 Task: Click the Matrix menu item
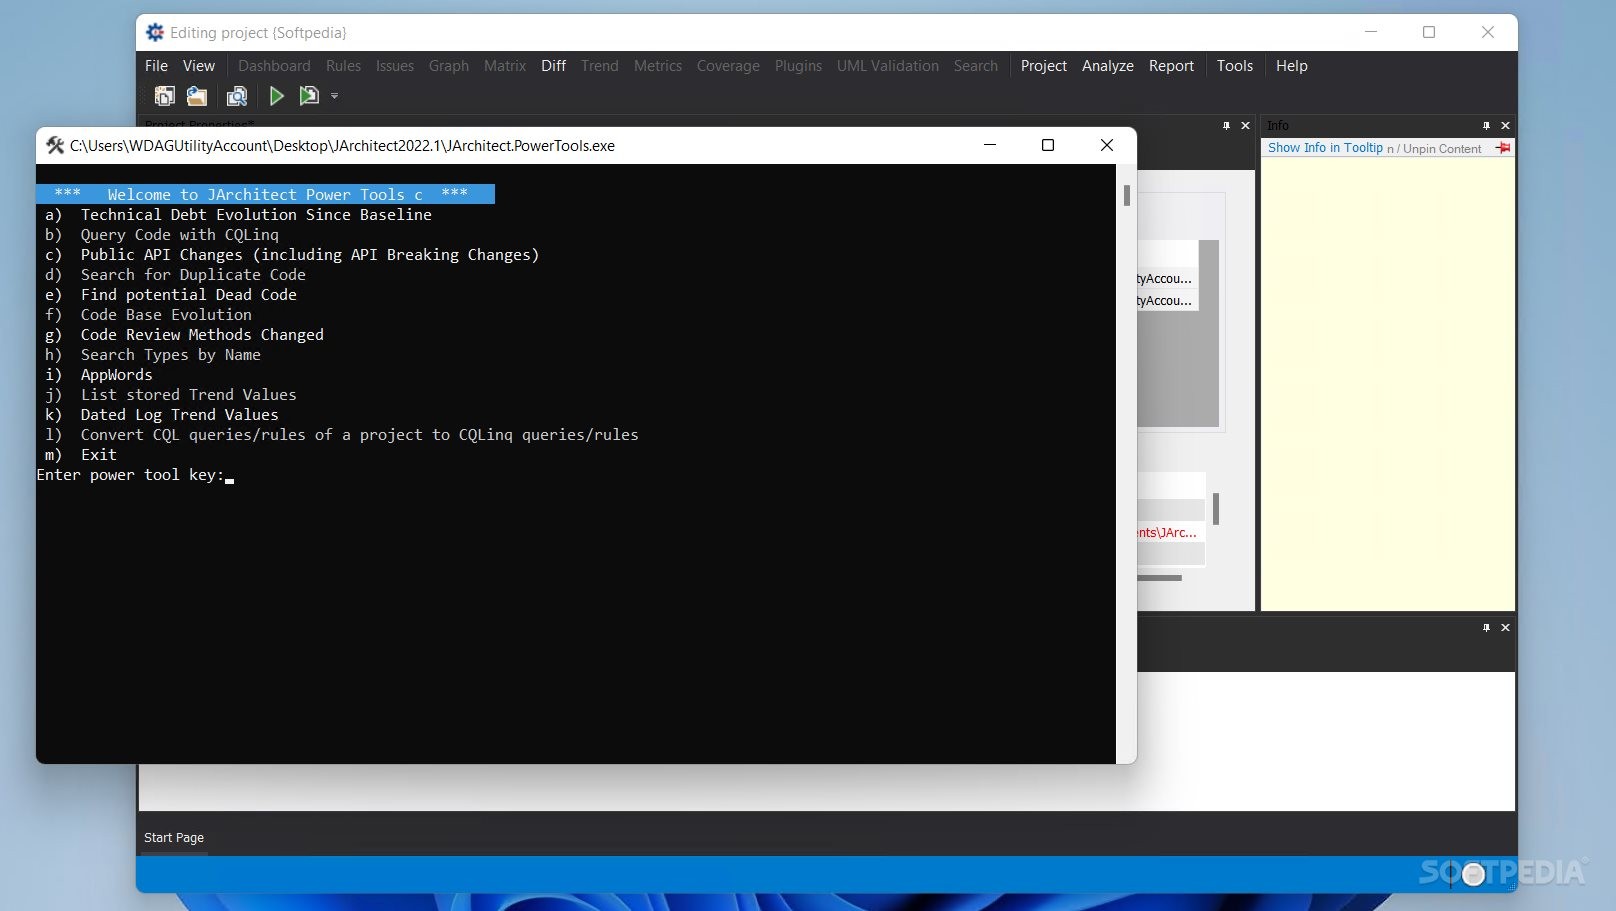tap(505, 66)
